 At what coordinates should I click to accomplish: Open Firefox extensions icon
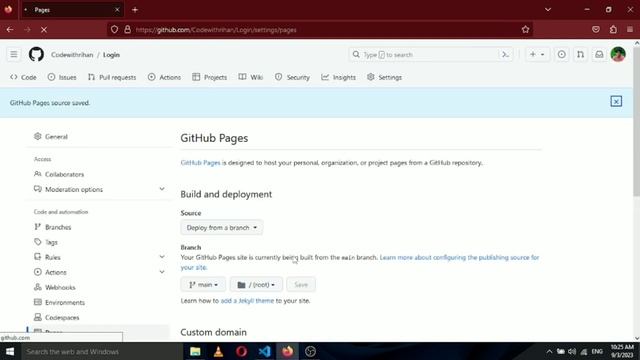(613, 29)
